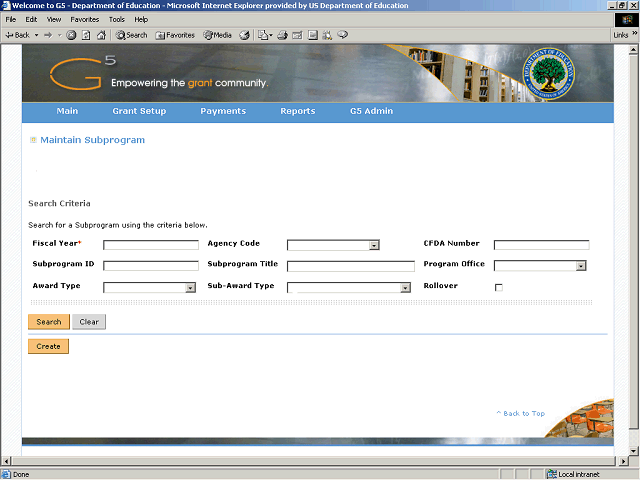The height and width of the screenshot is (480, 640).
Task: Click the Search button
Action: click(49, 322)
